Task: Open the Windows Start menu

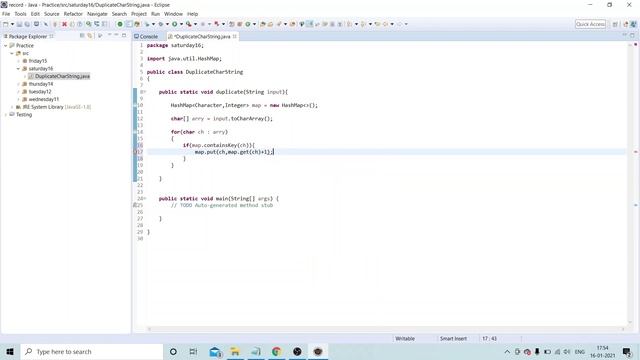Action: [10, 351]
